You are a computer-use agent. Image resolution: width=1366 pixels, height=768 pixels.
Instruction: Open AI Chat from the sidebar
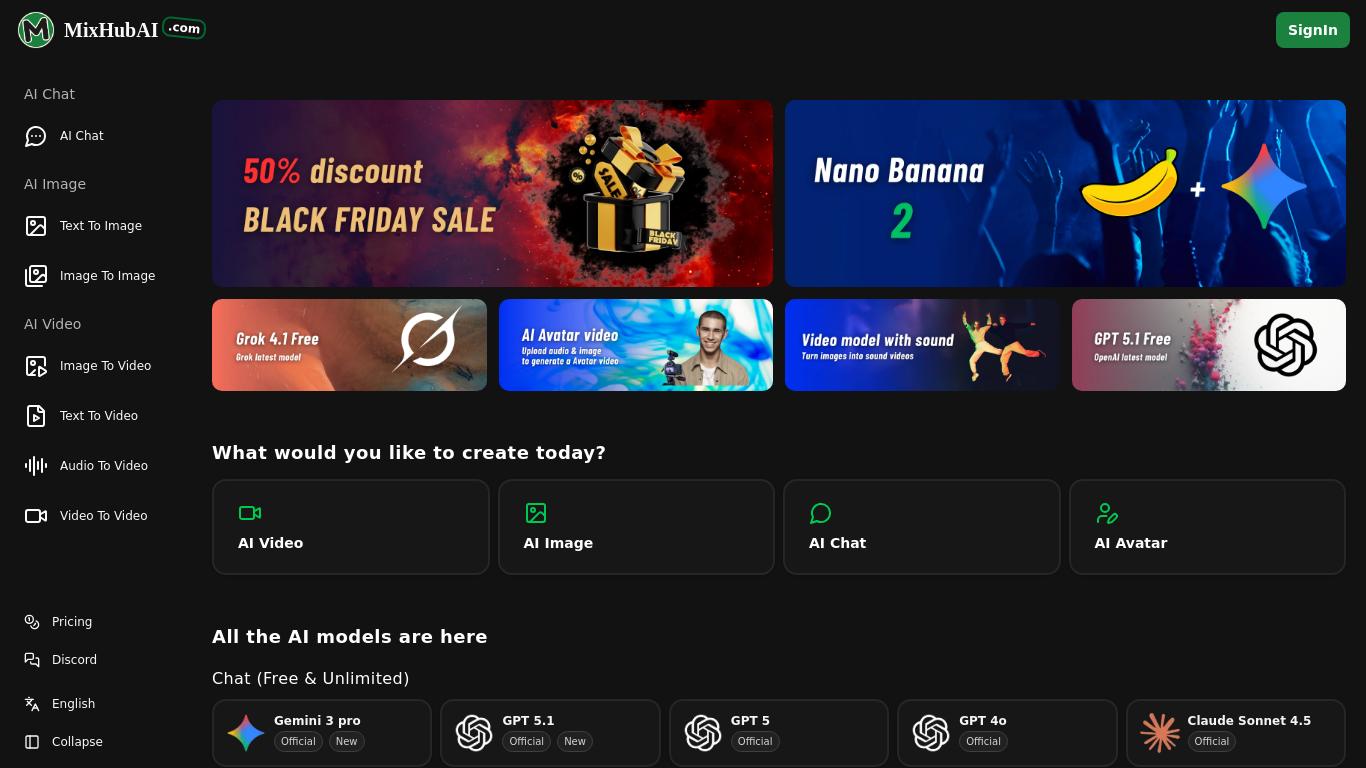(81, 136)
